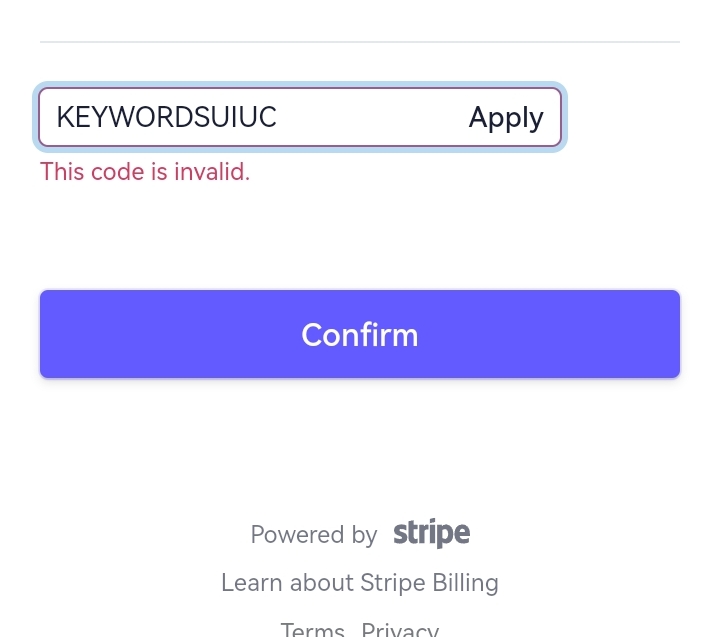Click the Stripe logo
Screen dimensions: 720x637
coord(431,533)
